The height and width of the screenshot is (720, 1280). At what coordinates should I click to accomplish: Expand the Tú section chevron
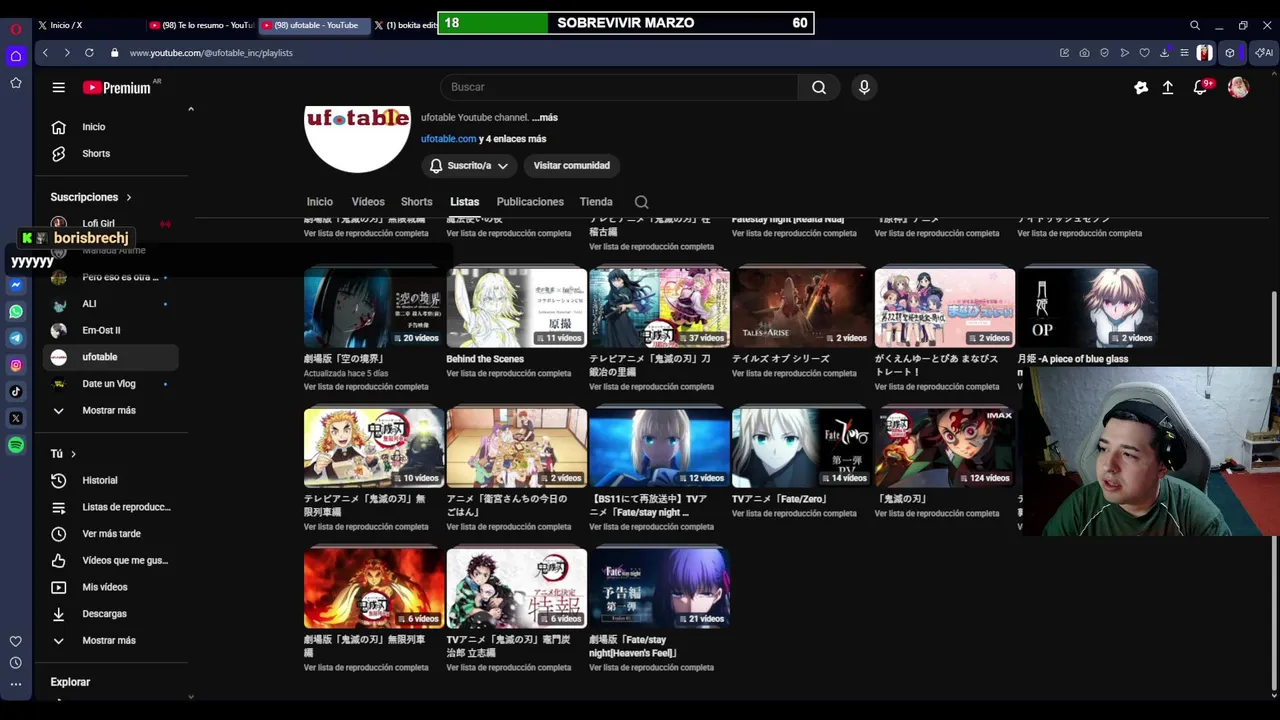tap(73, 454)
